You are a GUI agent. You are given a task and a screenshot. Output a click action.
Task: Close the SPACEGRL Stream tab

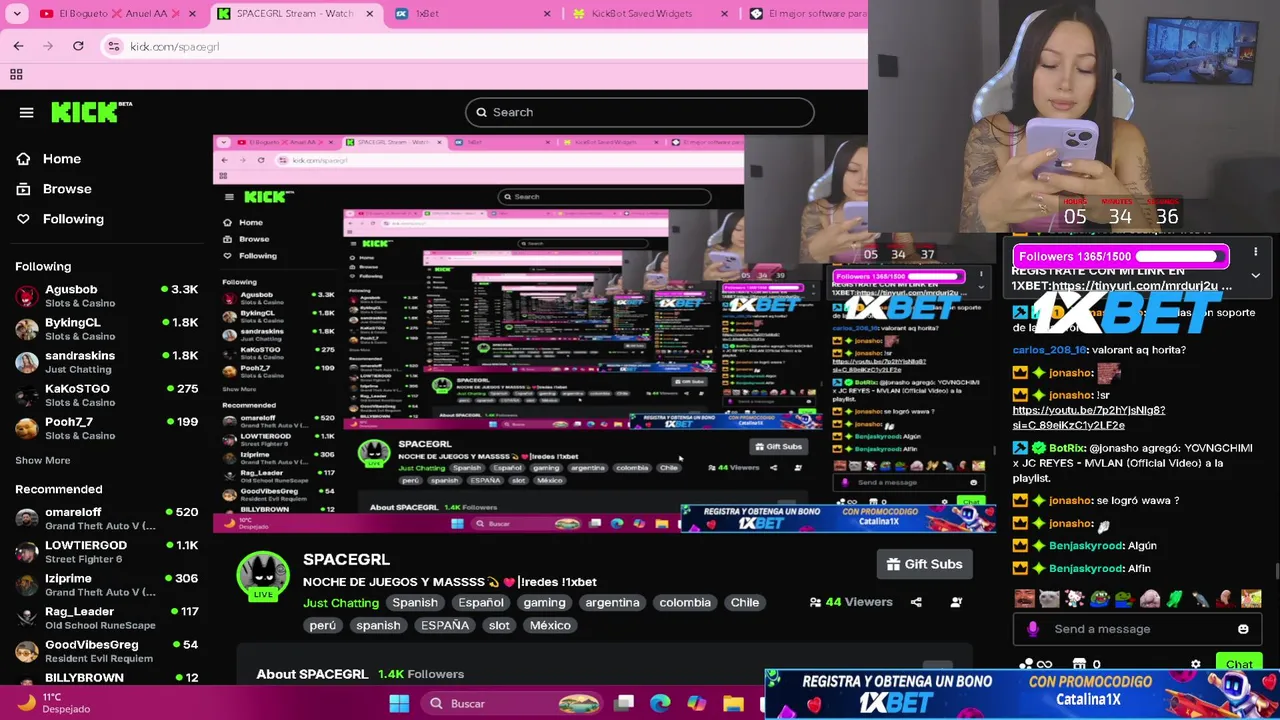point(370,14)
